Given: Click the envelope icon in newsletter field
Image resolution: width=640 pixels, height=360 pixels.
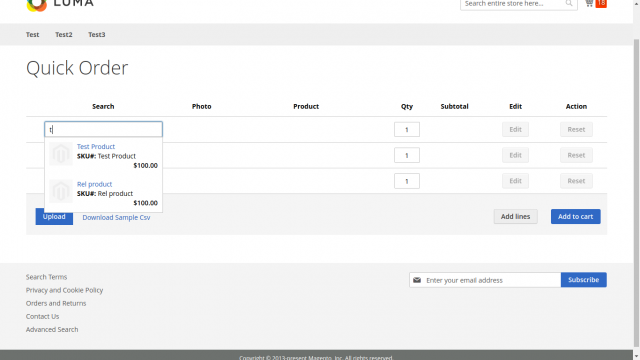Looking at the screenshot, I should point(417,280).
